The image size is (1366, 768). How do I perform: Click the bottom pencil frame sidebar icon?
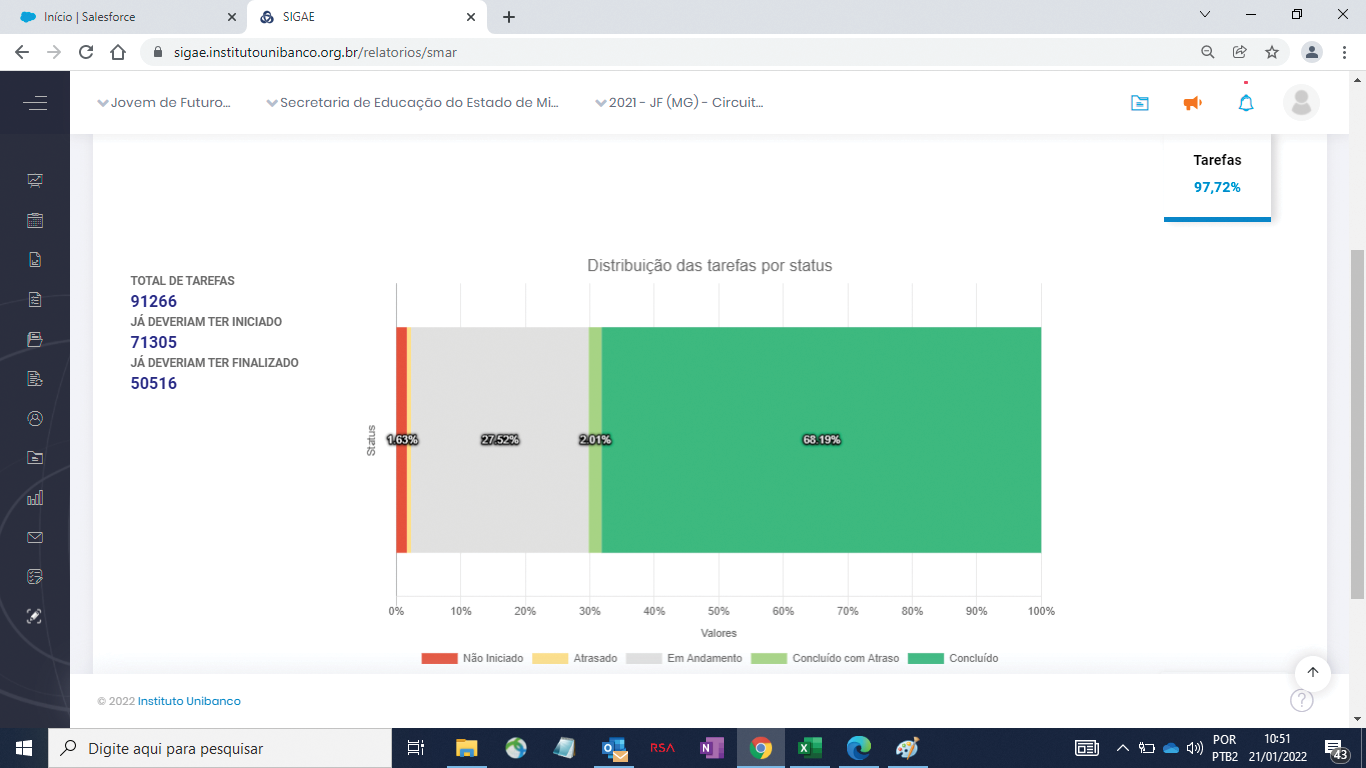click(35, 616)
